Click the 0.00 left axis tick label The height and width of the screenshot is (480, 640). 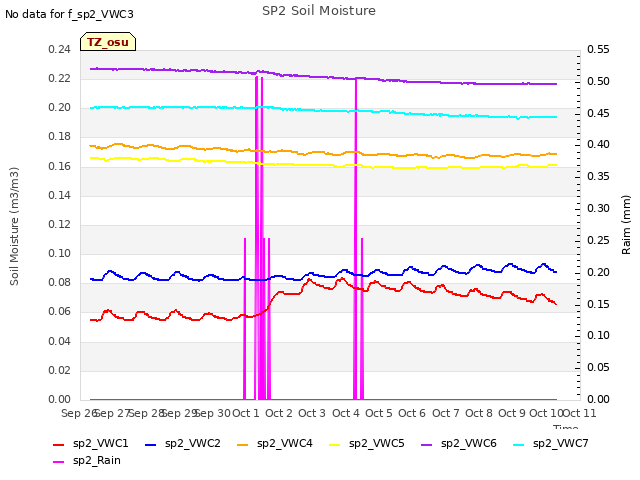pos(60,399)
